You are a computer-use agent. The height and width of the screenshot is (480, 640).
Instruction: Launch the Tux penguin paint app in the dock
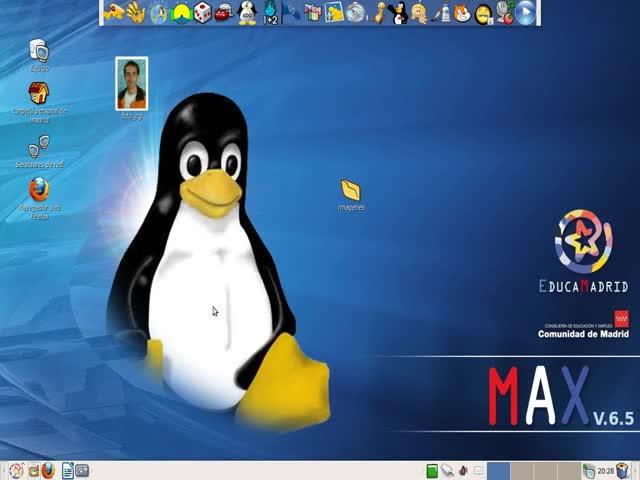click(398, 13)
